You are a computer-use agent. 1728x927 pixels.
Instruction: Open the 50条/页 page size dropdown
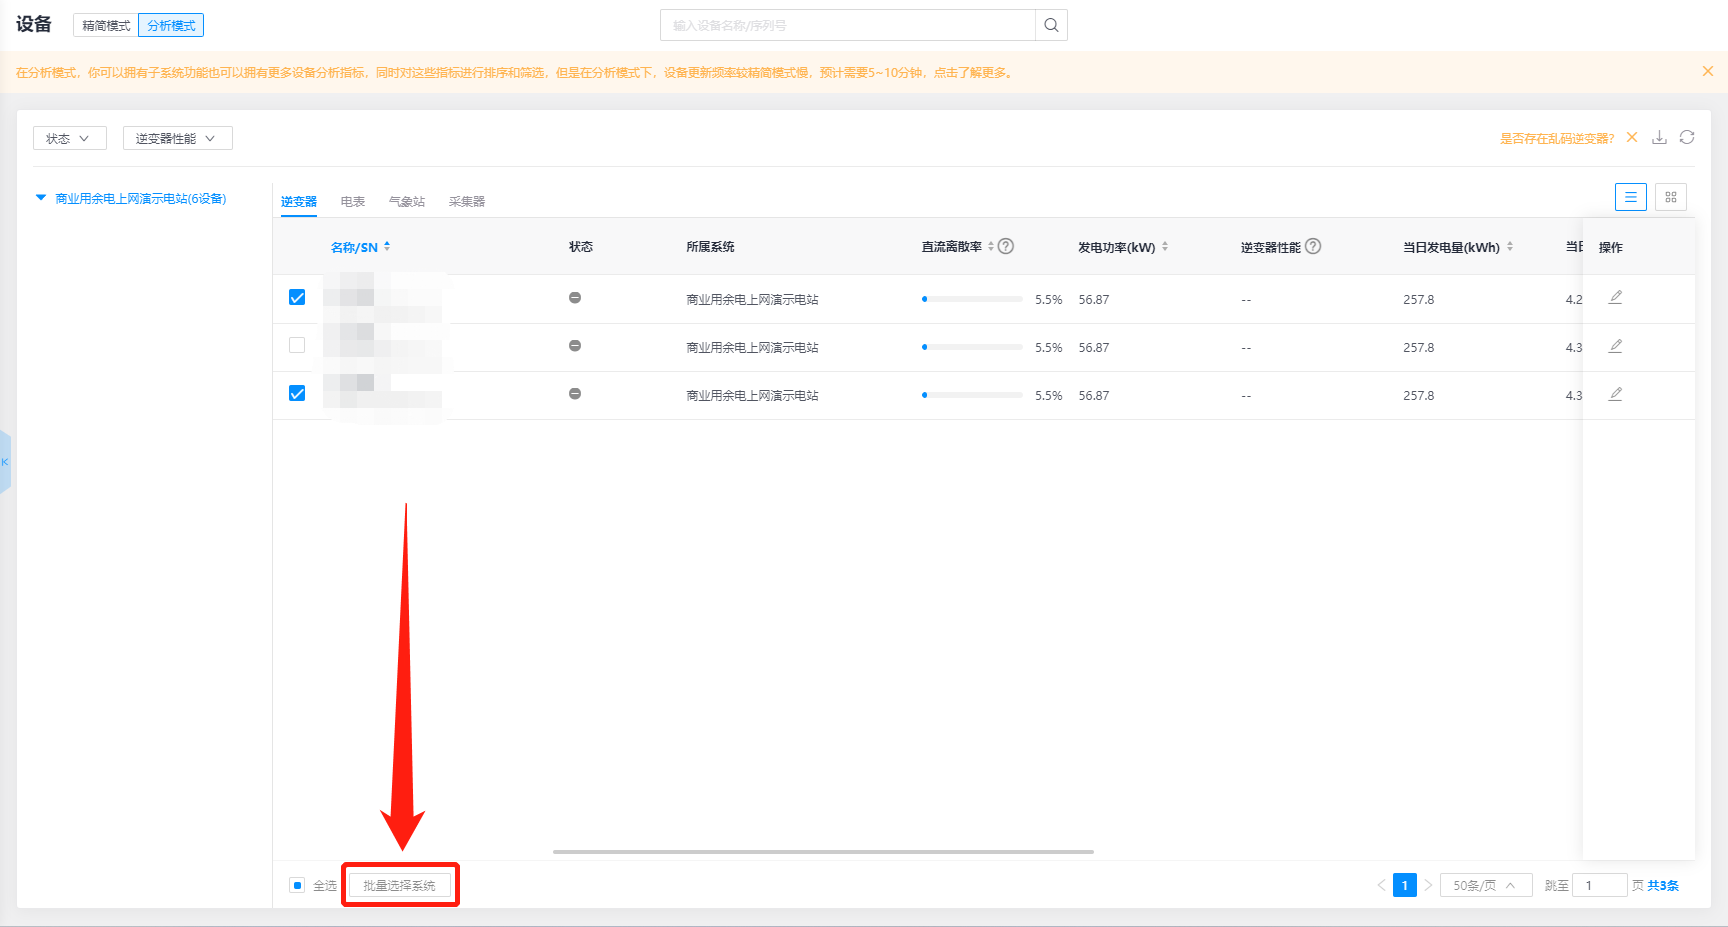click(1485, 885)
